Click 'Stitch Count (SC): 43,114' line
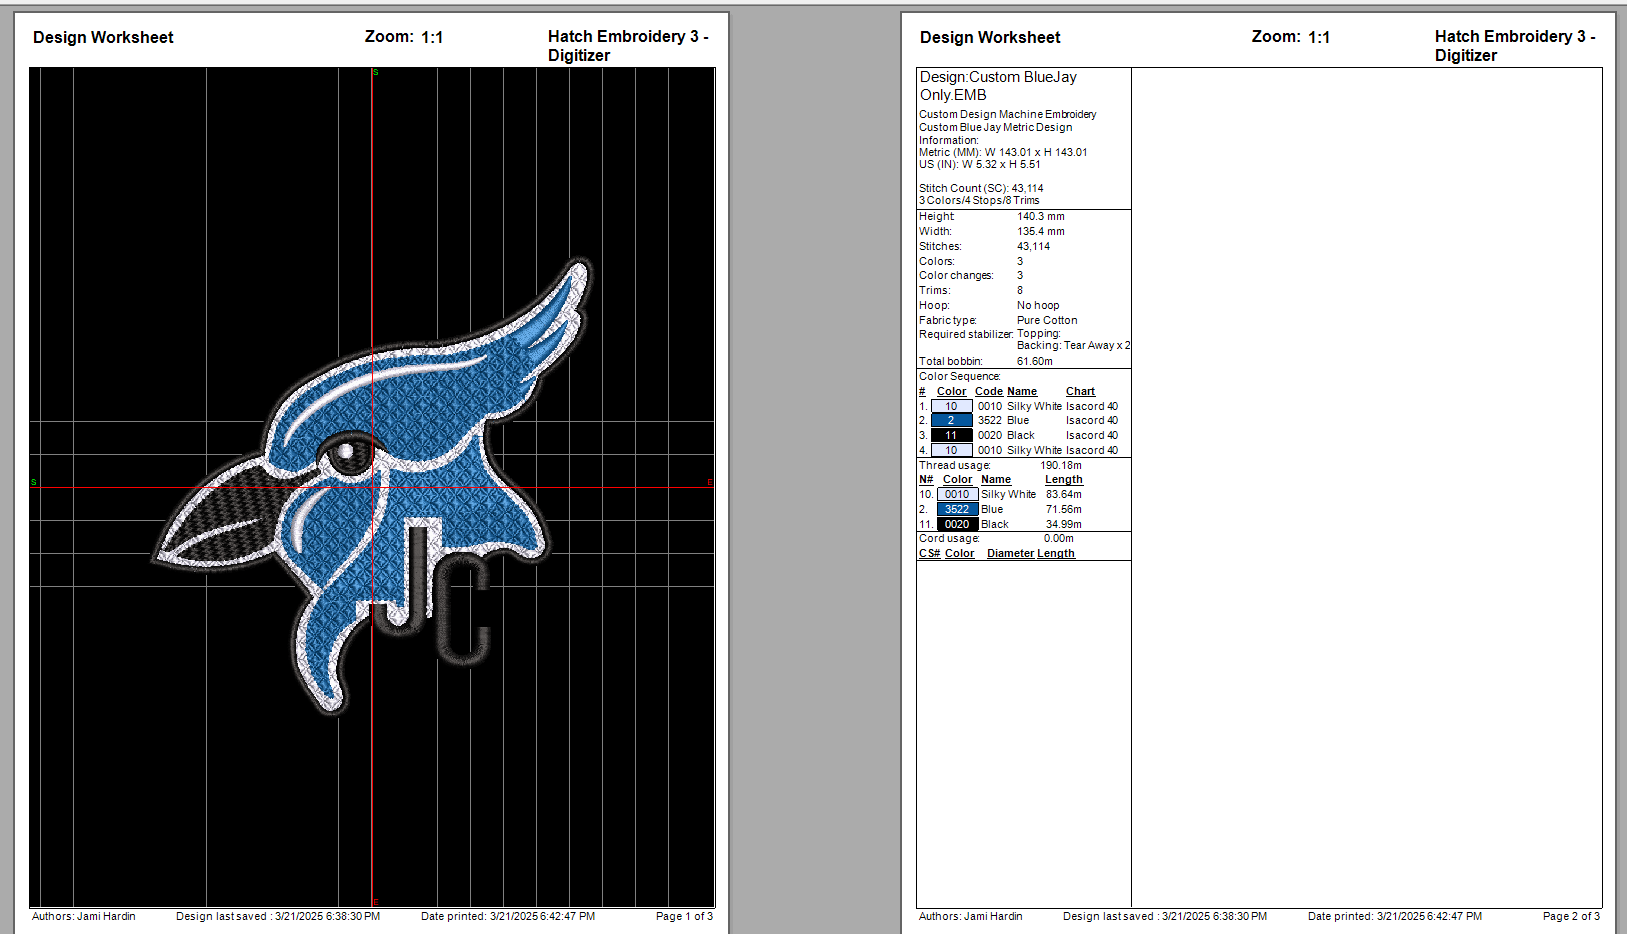 [981, 188]
